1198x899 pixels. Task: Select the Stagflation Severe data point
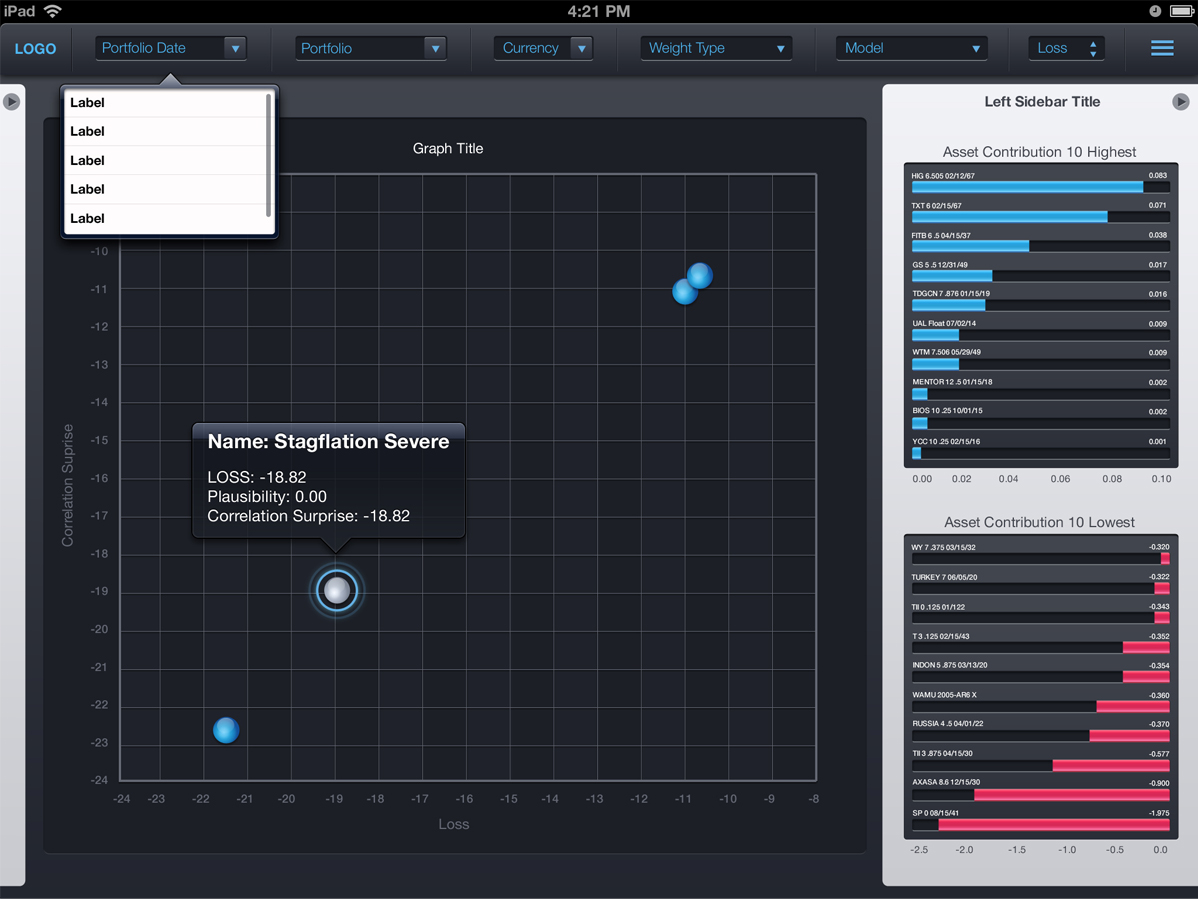pos(336,590)
